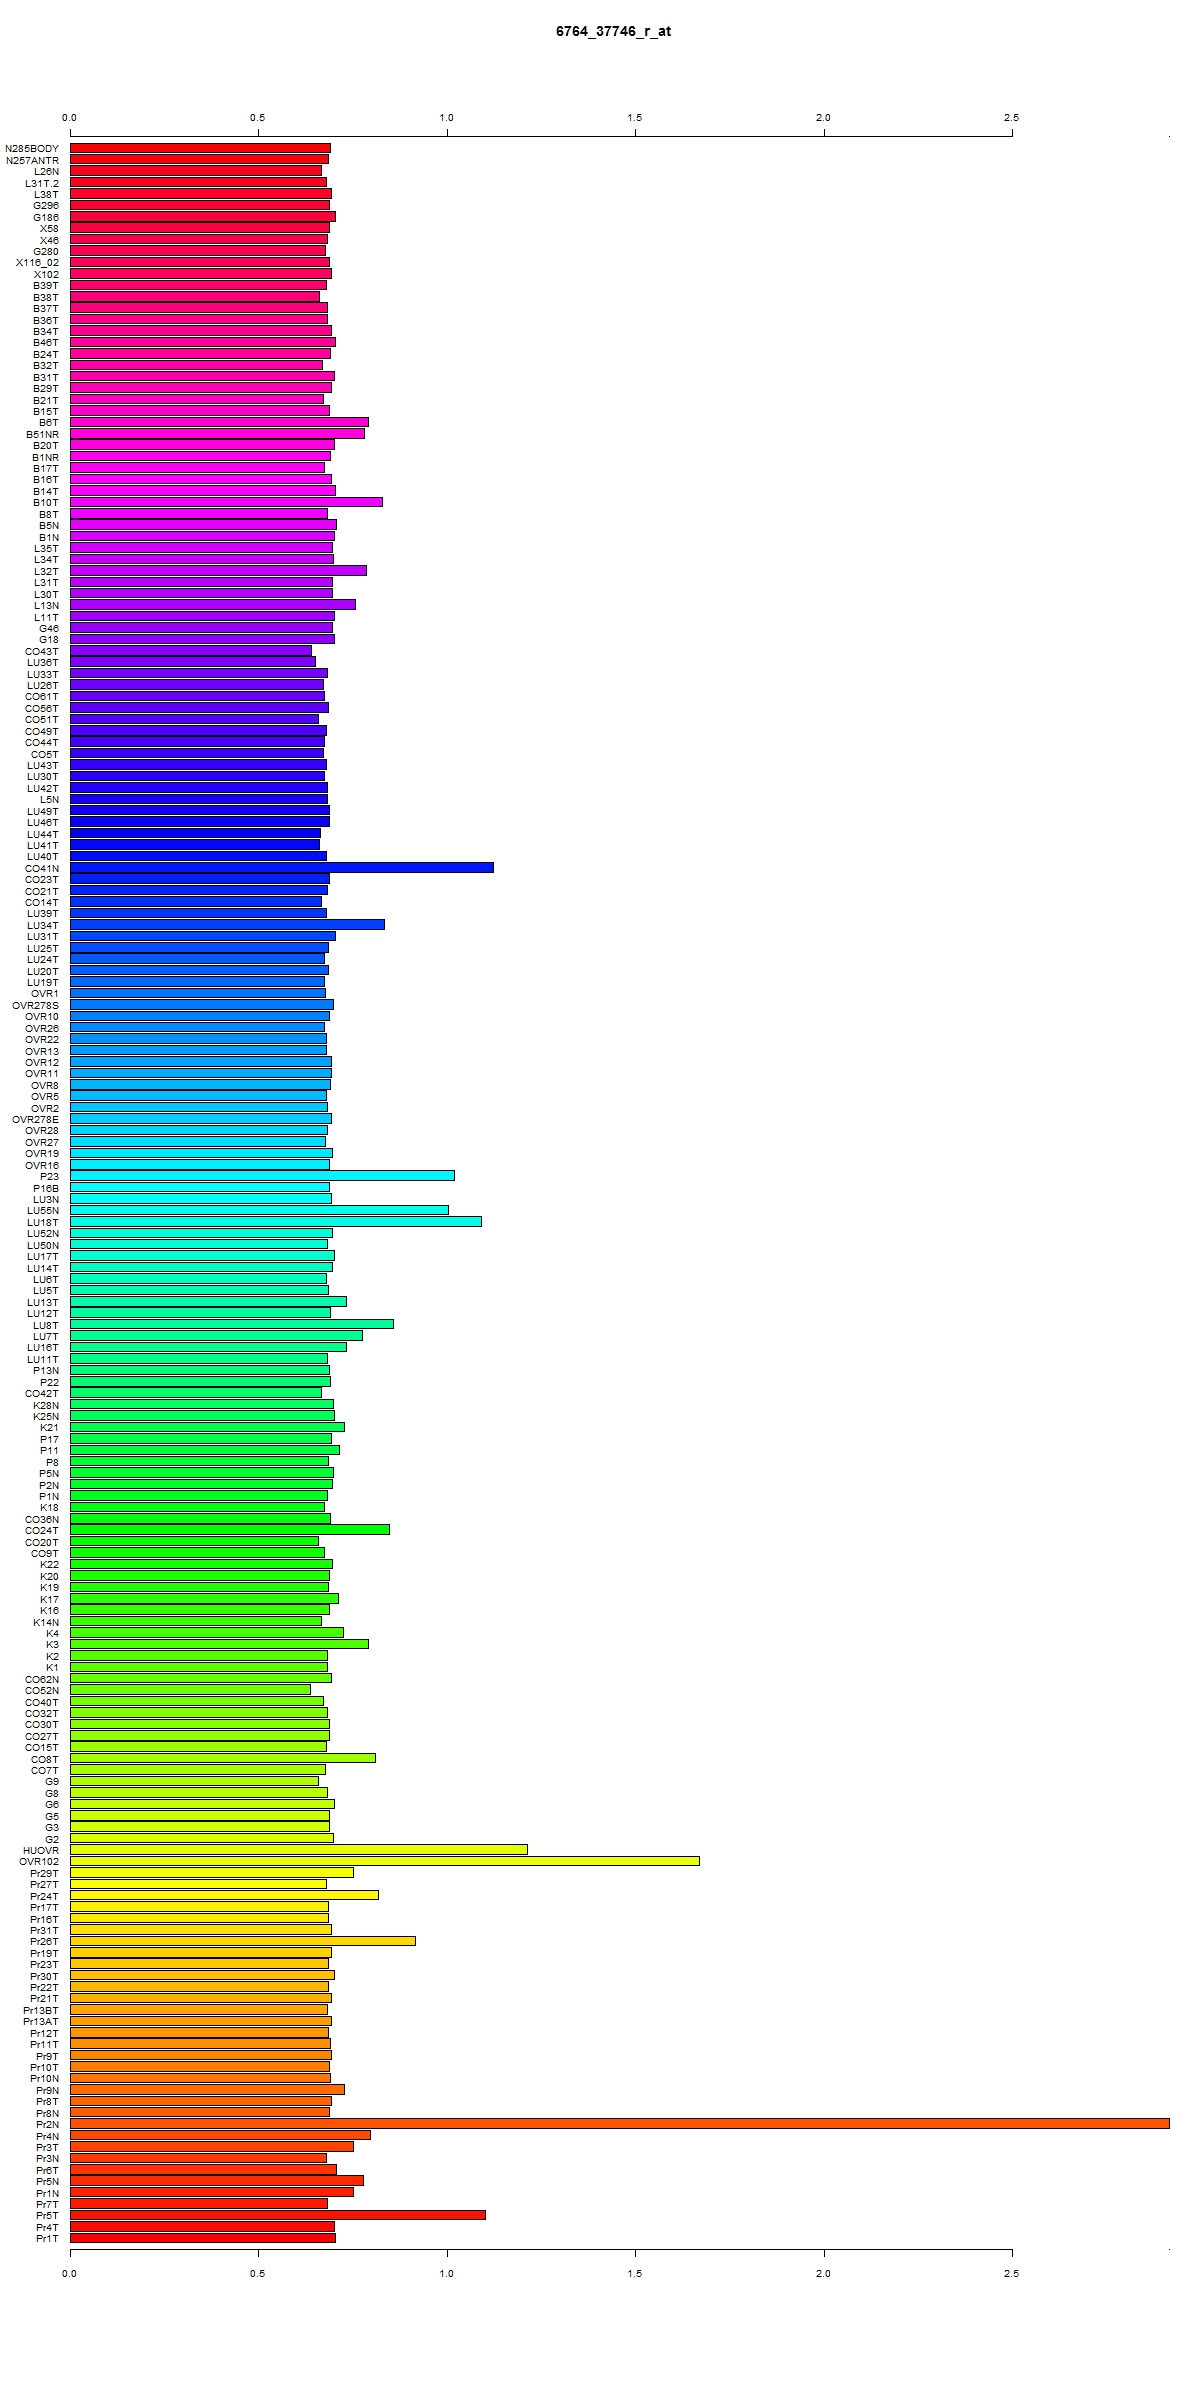
Task: Click the N257ANTR row label
Action: [x=32, y=160]
